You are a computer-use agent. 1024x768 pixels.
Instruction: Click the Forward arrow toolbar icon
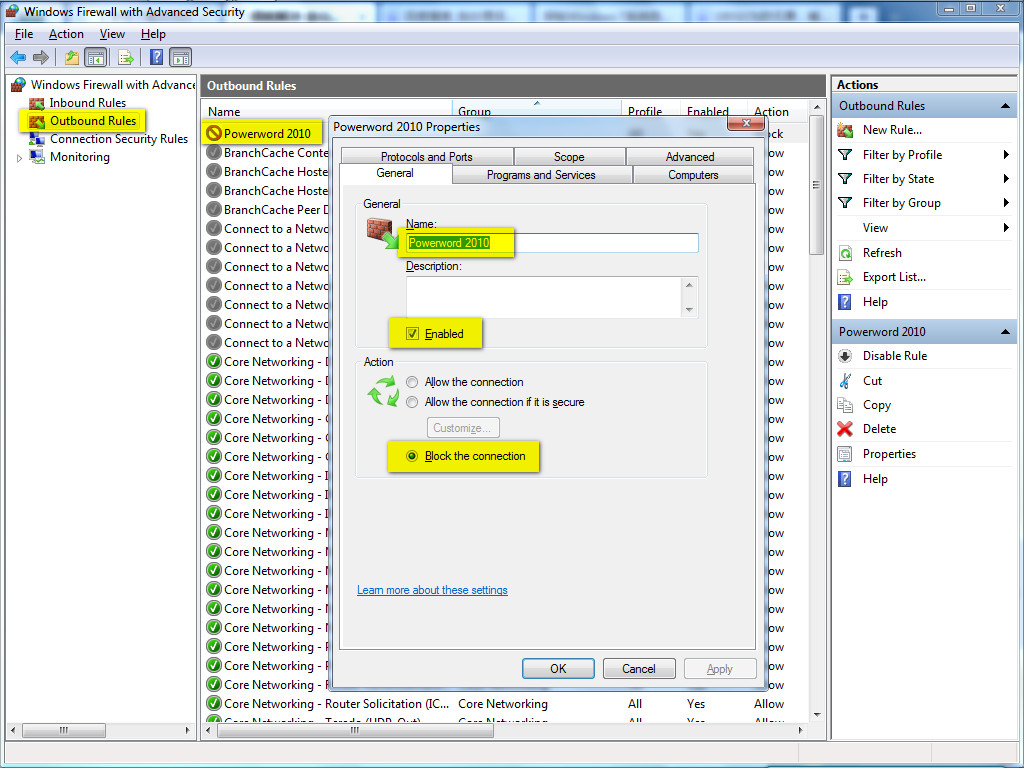click(x=41, y=57)
